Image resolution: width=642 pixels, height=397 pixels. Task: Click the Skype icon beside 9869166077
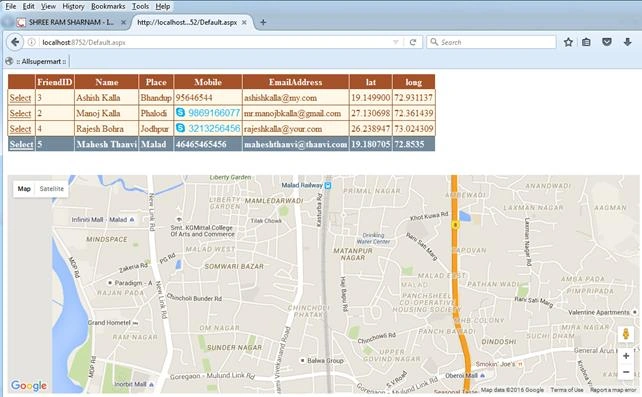(180, 112)
